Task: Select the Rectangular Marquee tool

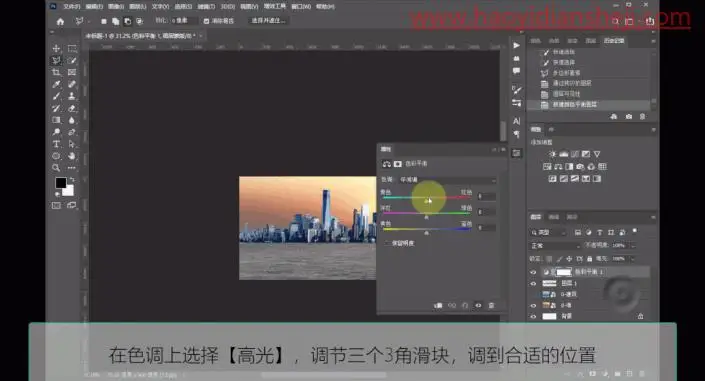Action: click(x=72, y=49)
